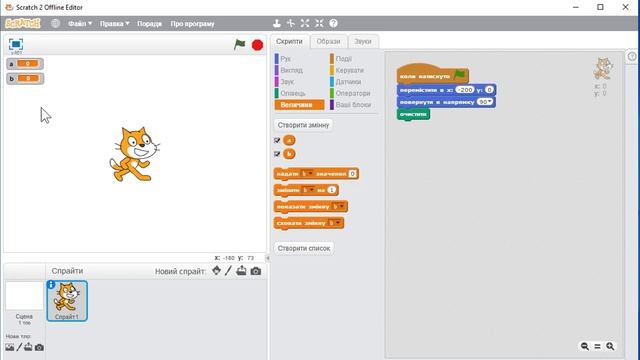This screenshot has height=360, width=640.
Task: Paint a new sprite
Action: pyautogui.click(x=228, y=271)
